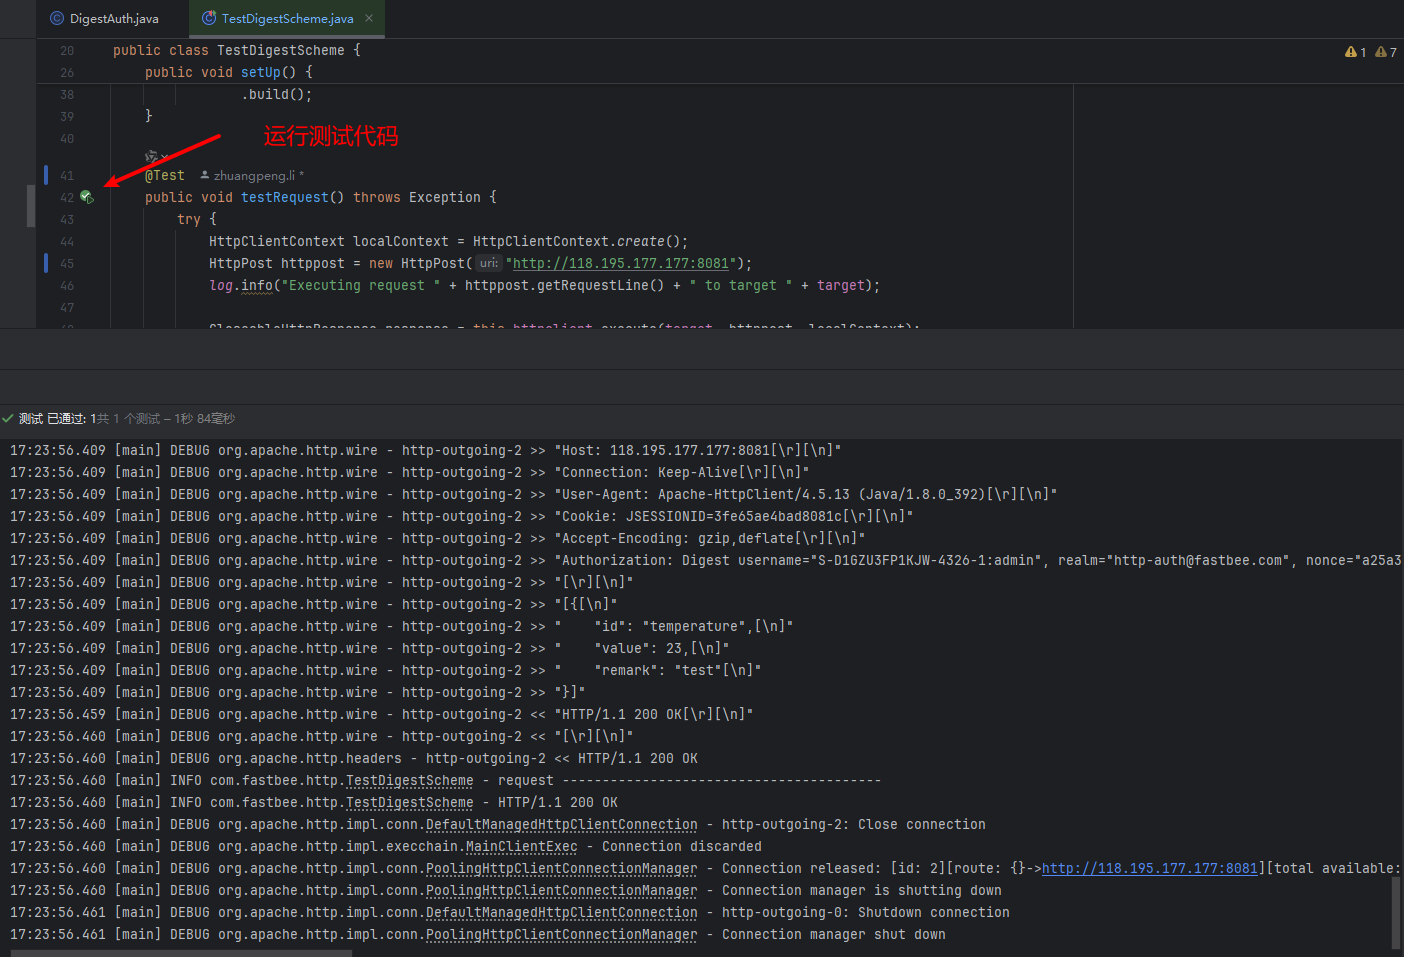Click gutter line number 43
Image resolution: width=1404 pixels, height=957 pixels.
pos(67,219)
